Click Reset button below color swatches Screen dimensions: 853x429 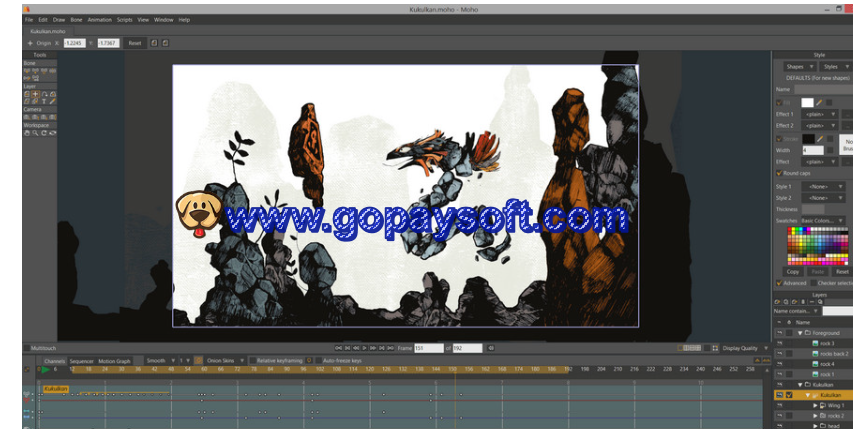[x=842, y=271]
